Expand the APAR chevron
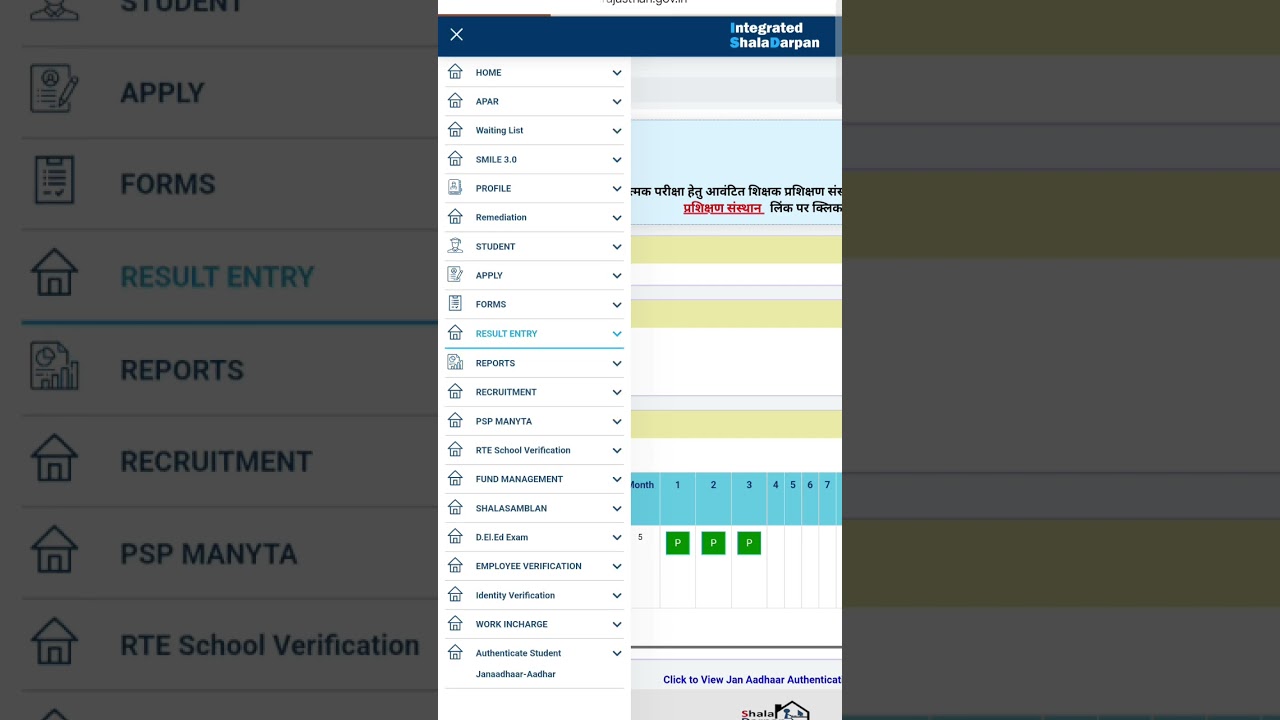The width and height of the screenshot is (1280, 720). pyautogui.click(x=617, y=102)
